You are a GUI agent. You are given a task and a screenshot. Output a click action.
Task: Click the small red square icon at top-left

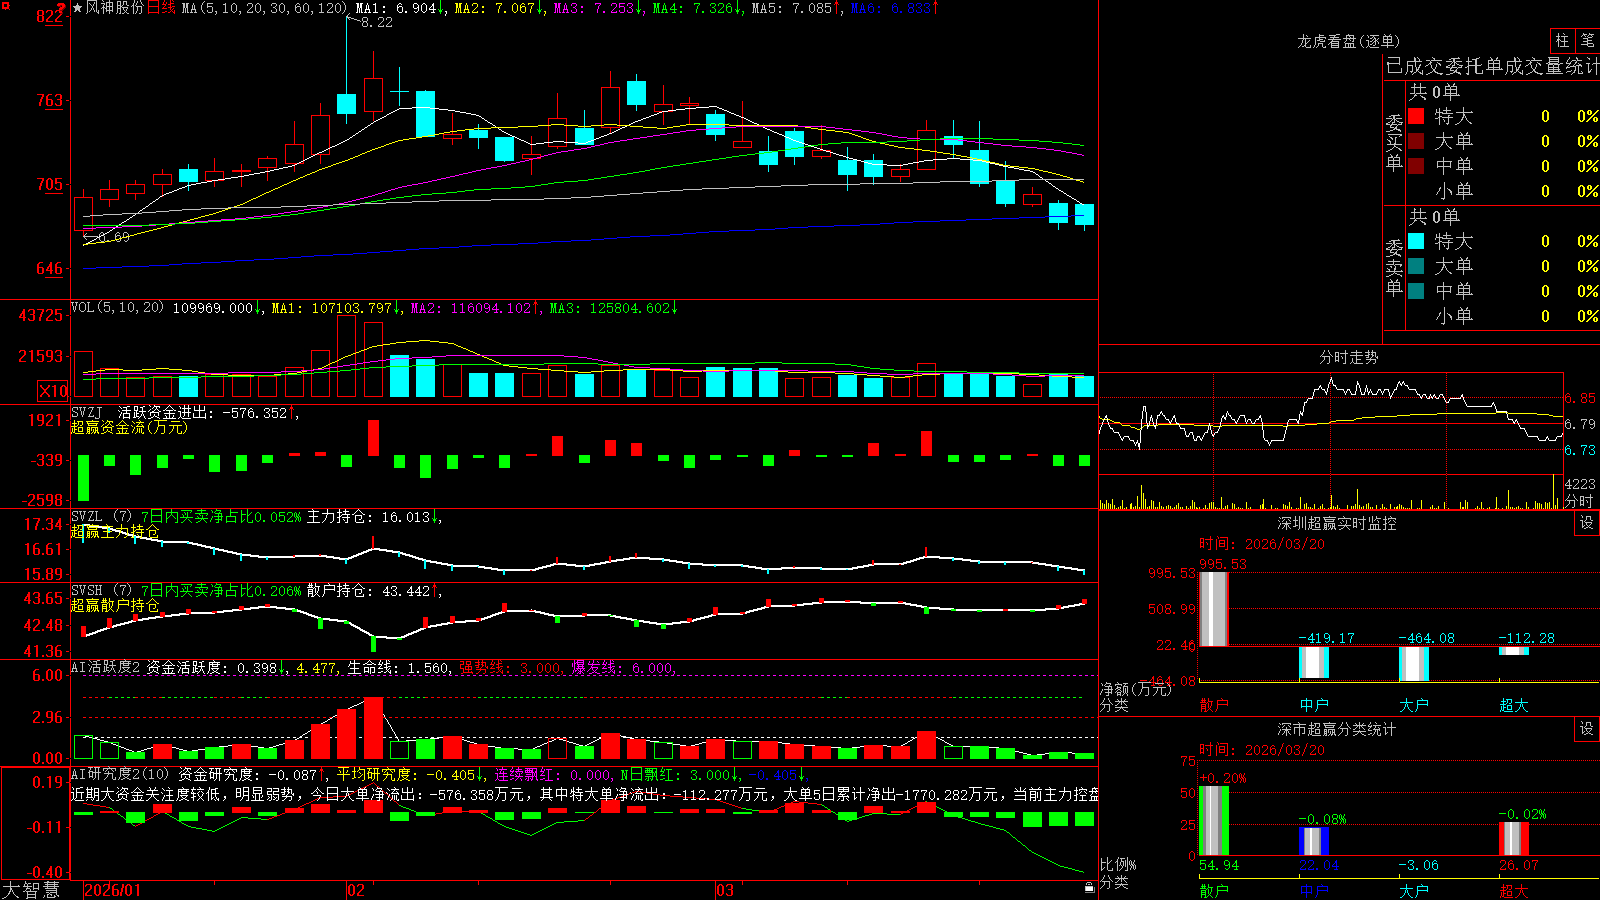[5, 5]
